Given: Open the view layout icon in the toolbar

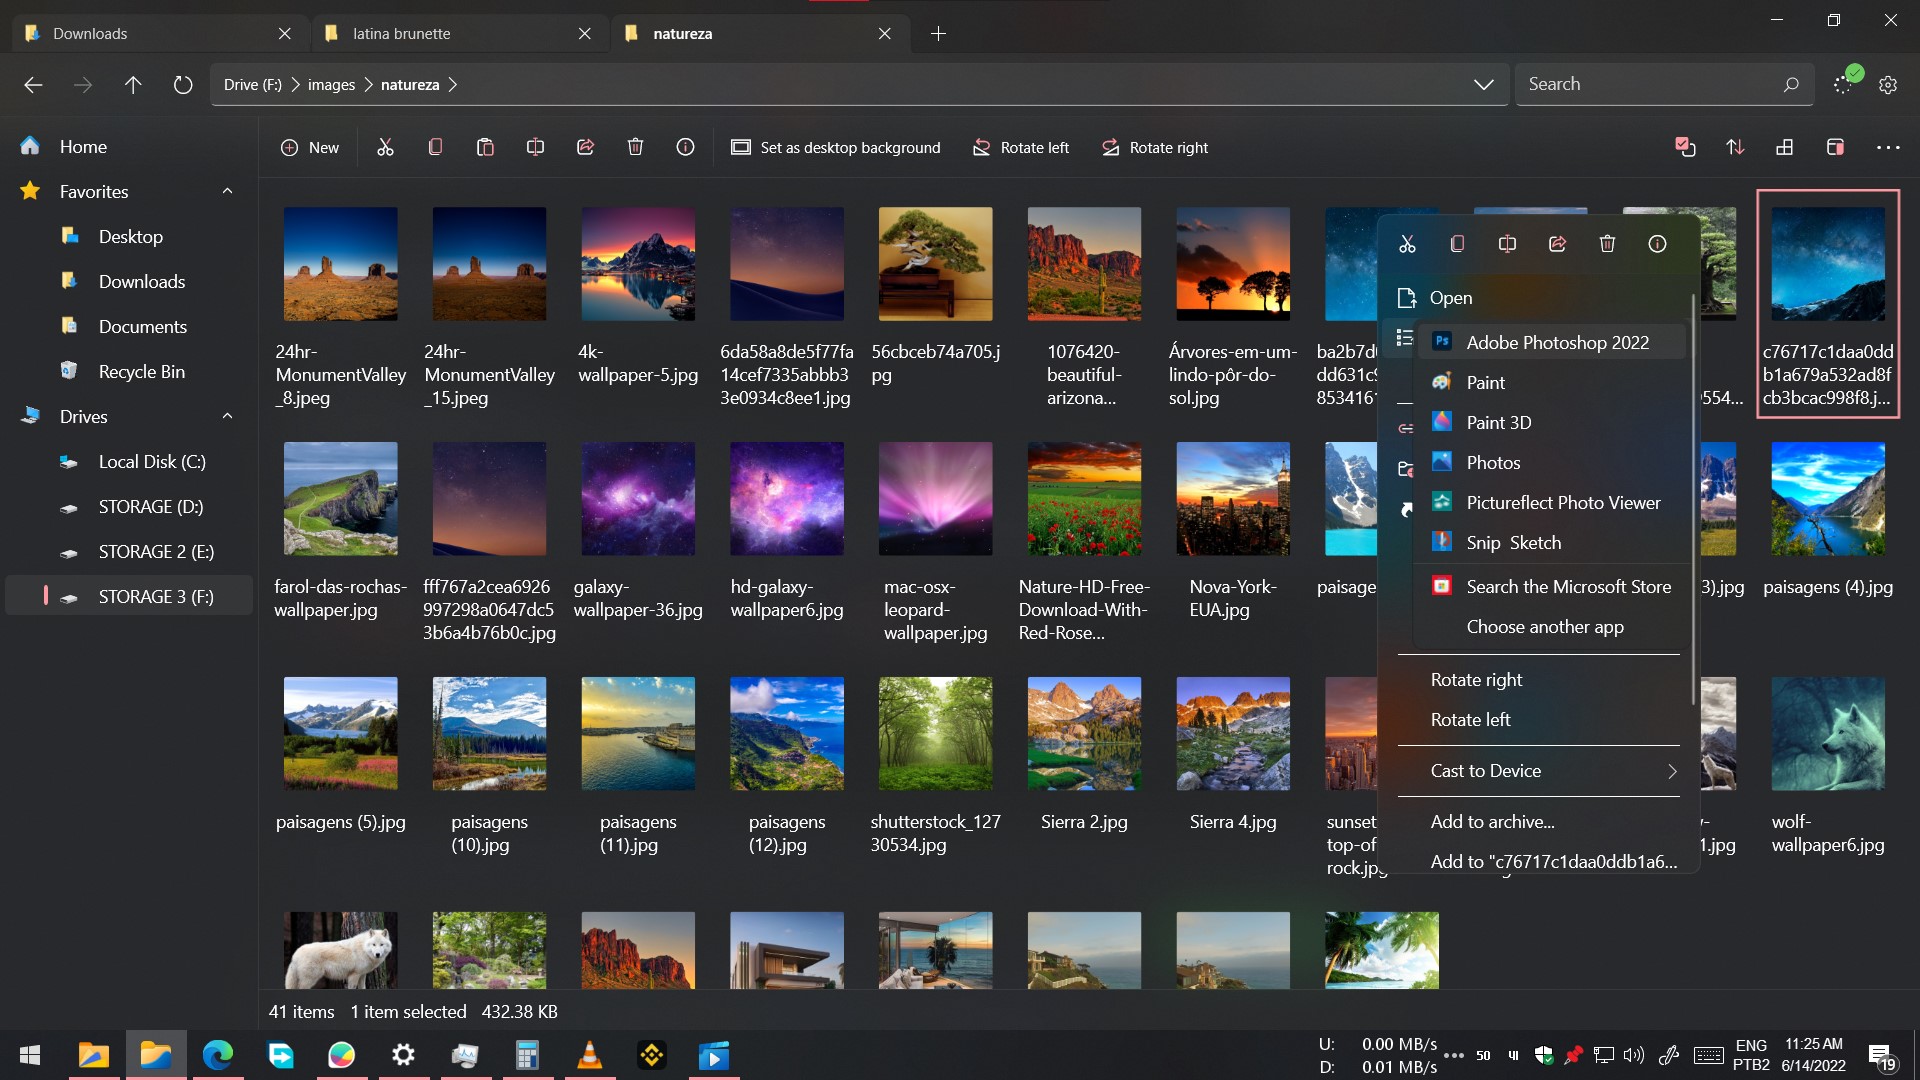Looking at the screenshot, I should (1785, 147).
